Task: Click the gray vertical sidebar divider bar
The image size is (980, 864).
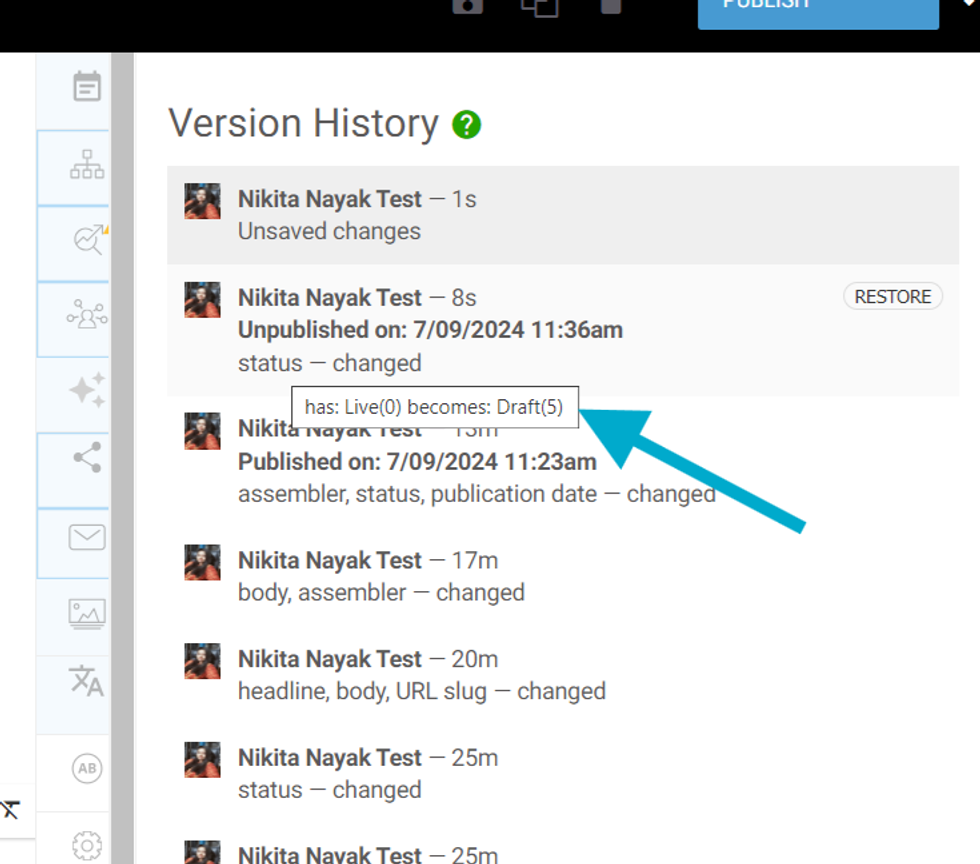Action: pyautogui.click(x=122, y=450)
